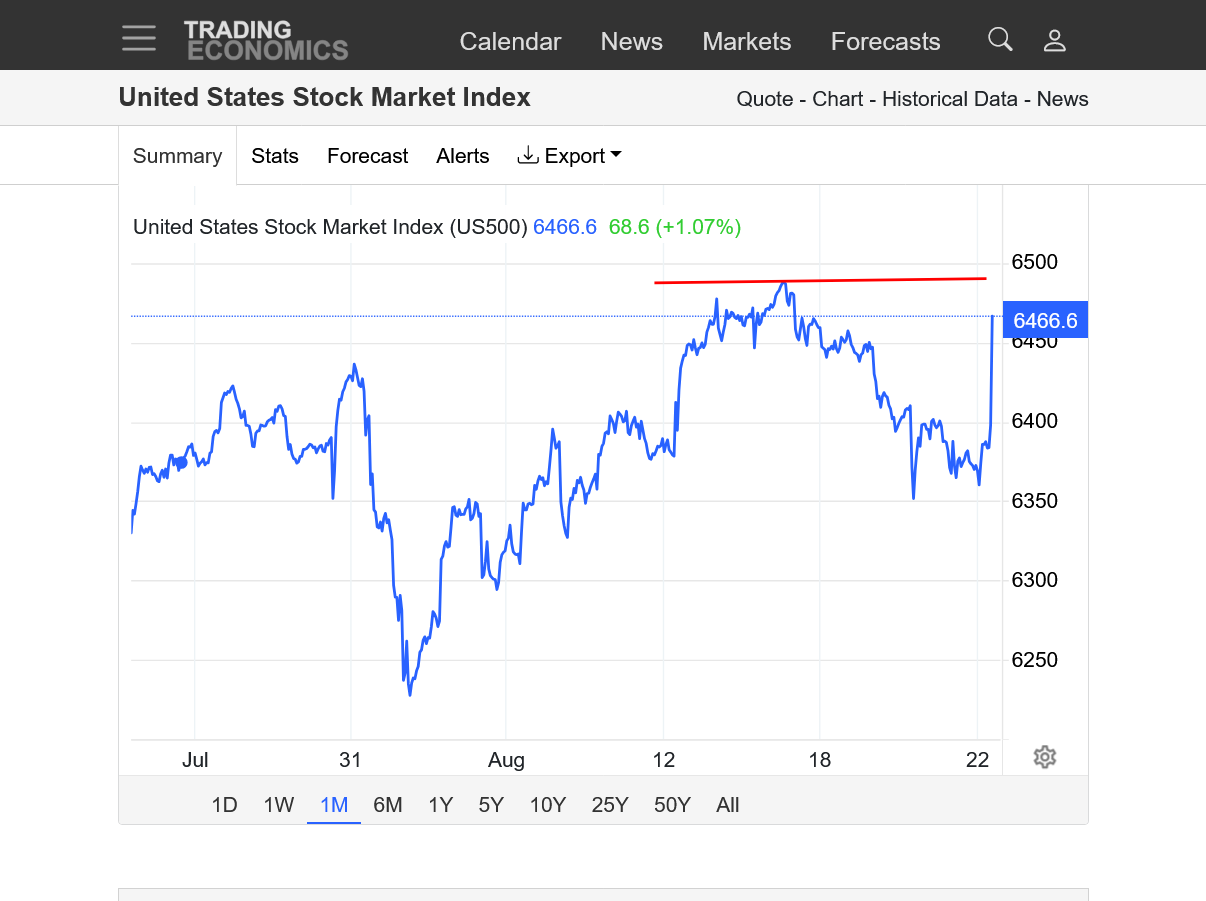Switch chart range to 6M
The height and width of the screenshot is (901, 1206).
[x=387, y=805]
